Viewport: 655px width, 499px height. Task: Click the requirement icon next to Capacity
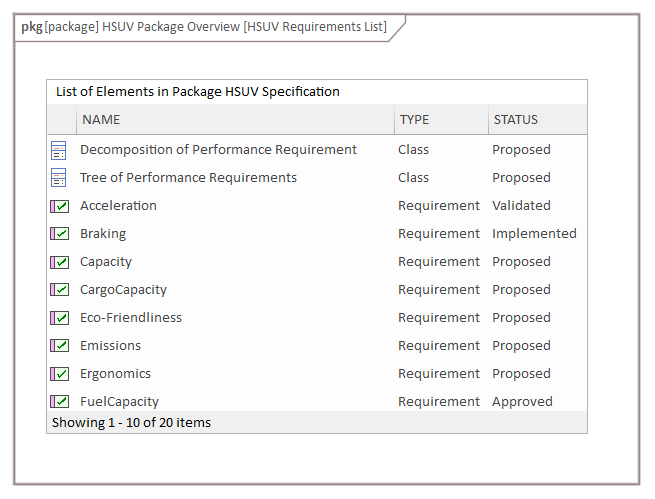tap(59, 262)
